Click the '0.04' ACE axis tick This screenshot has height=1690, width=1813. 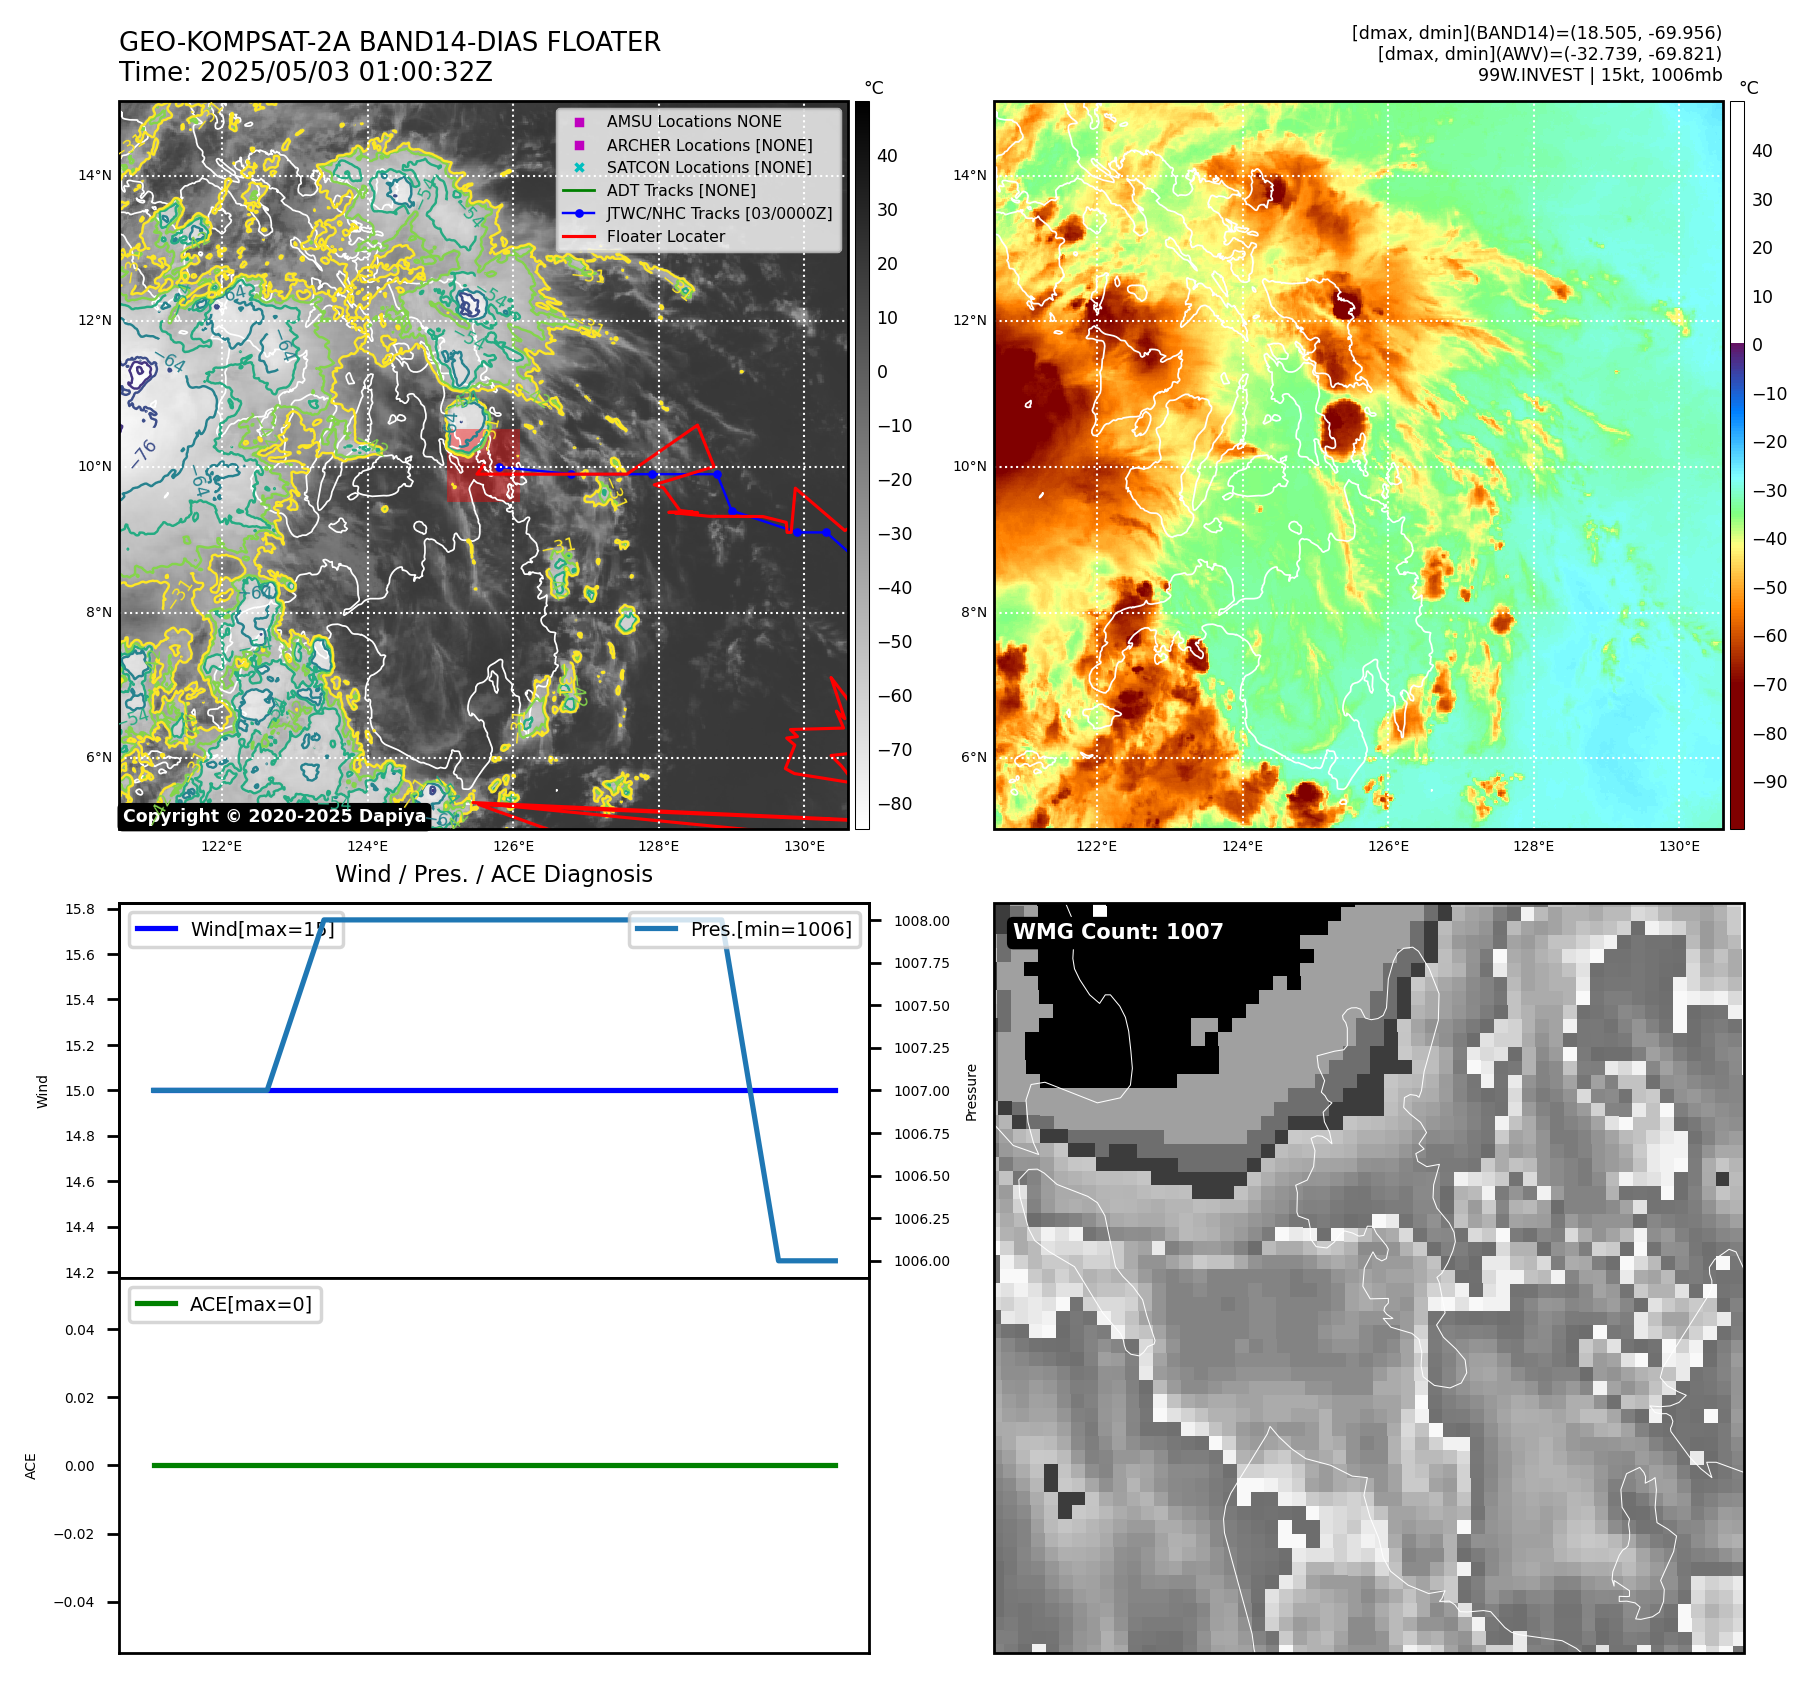tap(80, 1330)
